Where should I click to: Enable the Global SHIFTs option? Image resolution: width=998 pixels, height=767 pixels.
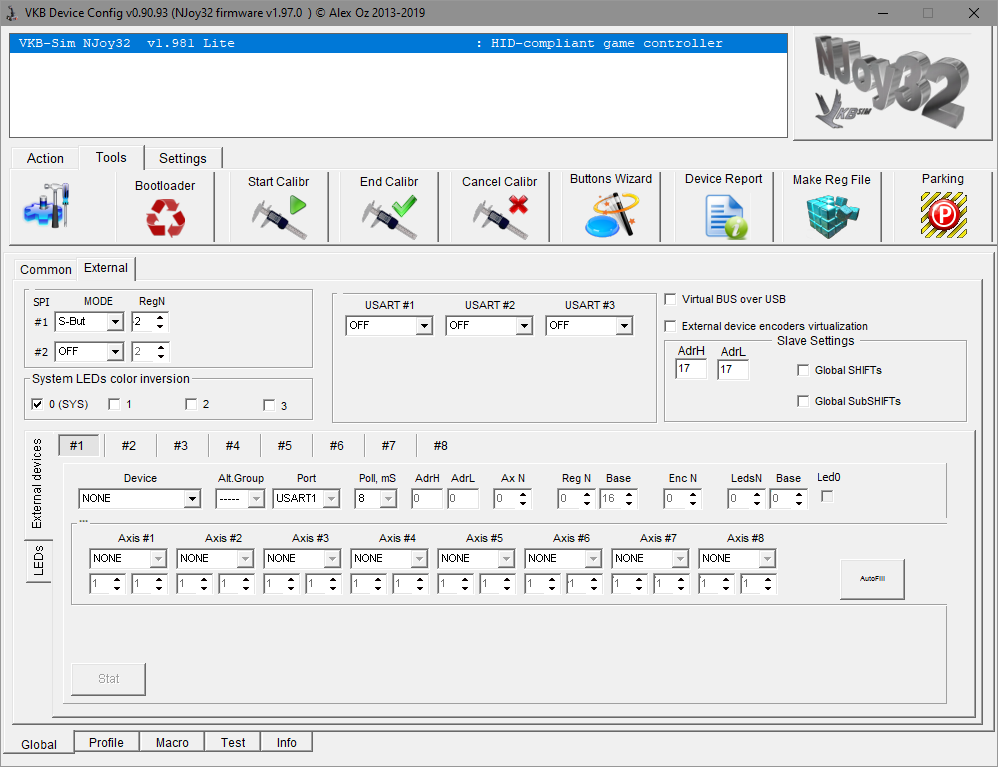coord(803,370)
